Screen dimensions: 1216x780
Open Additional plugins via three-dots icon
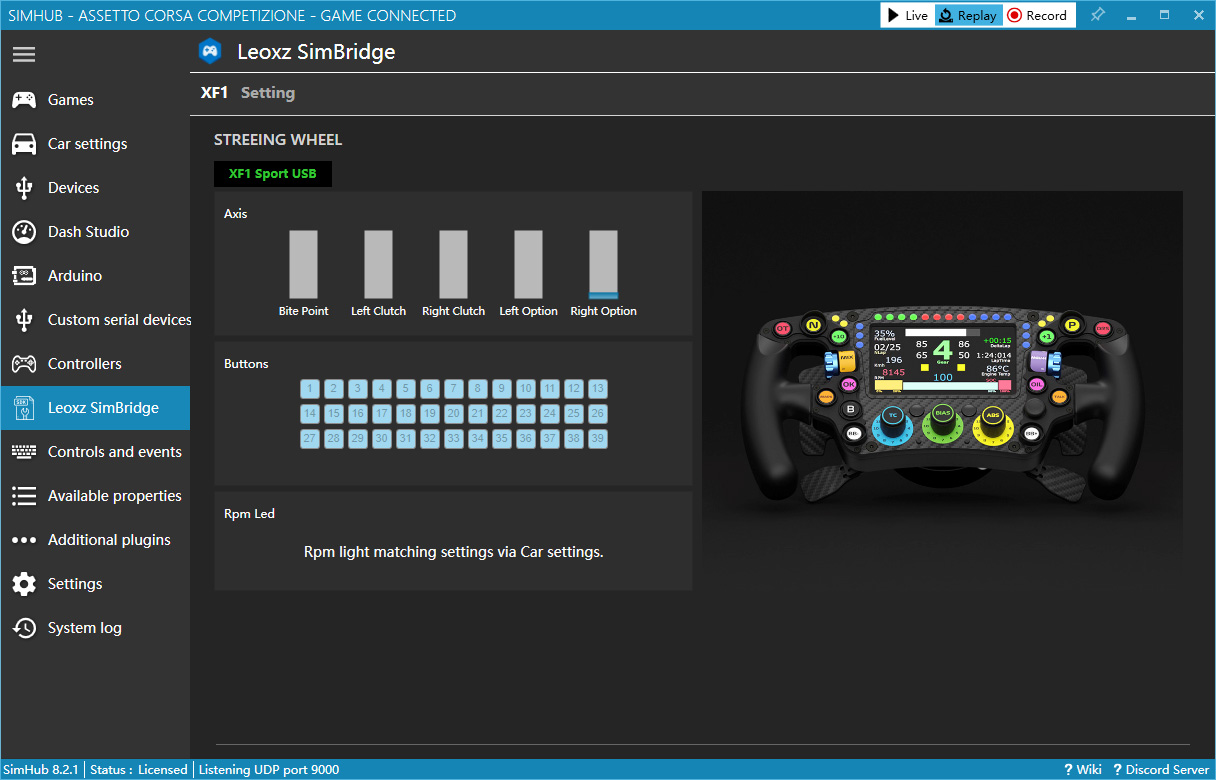click(x=24, y=540)
